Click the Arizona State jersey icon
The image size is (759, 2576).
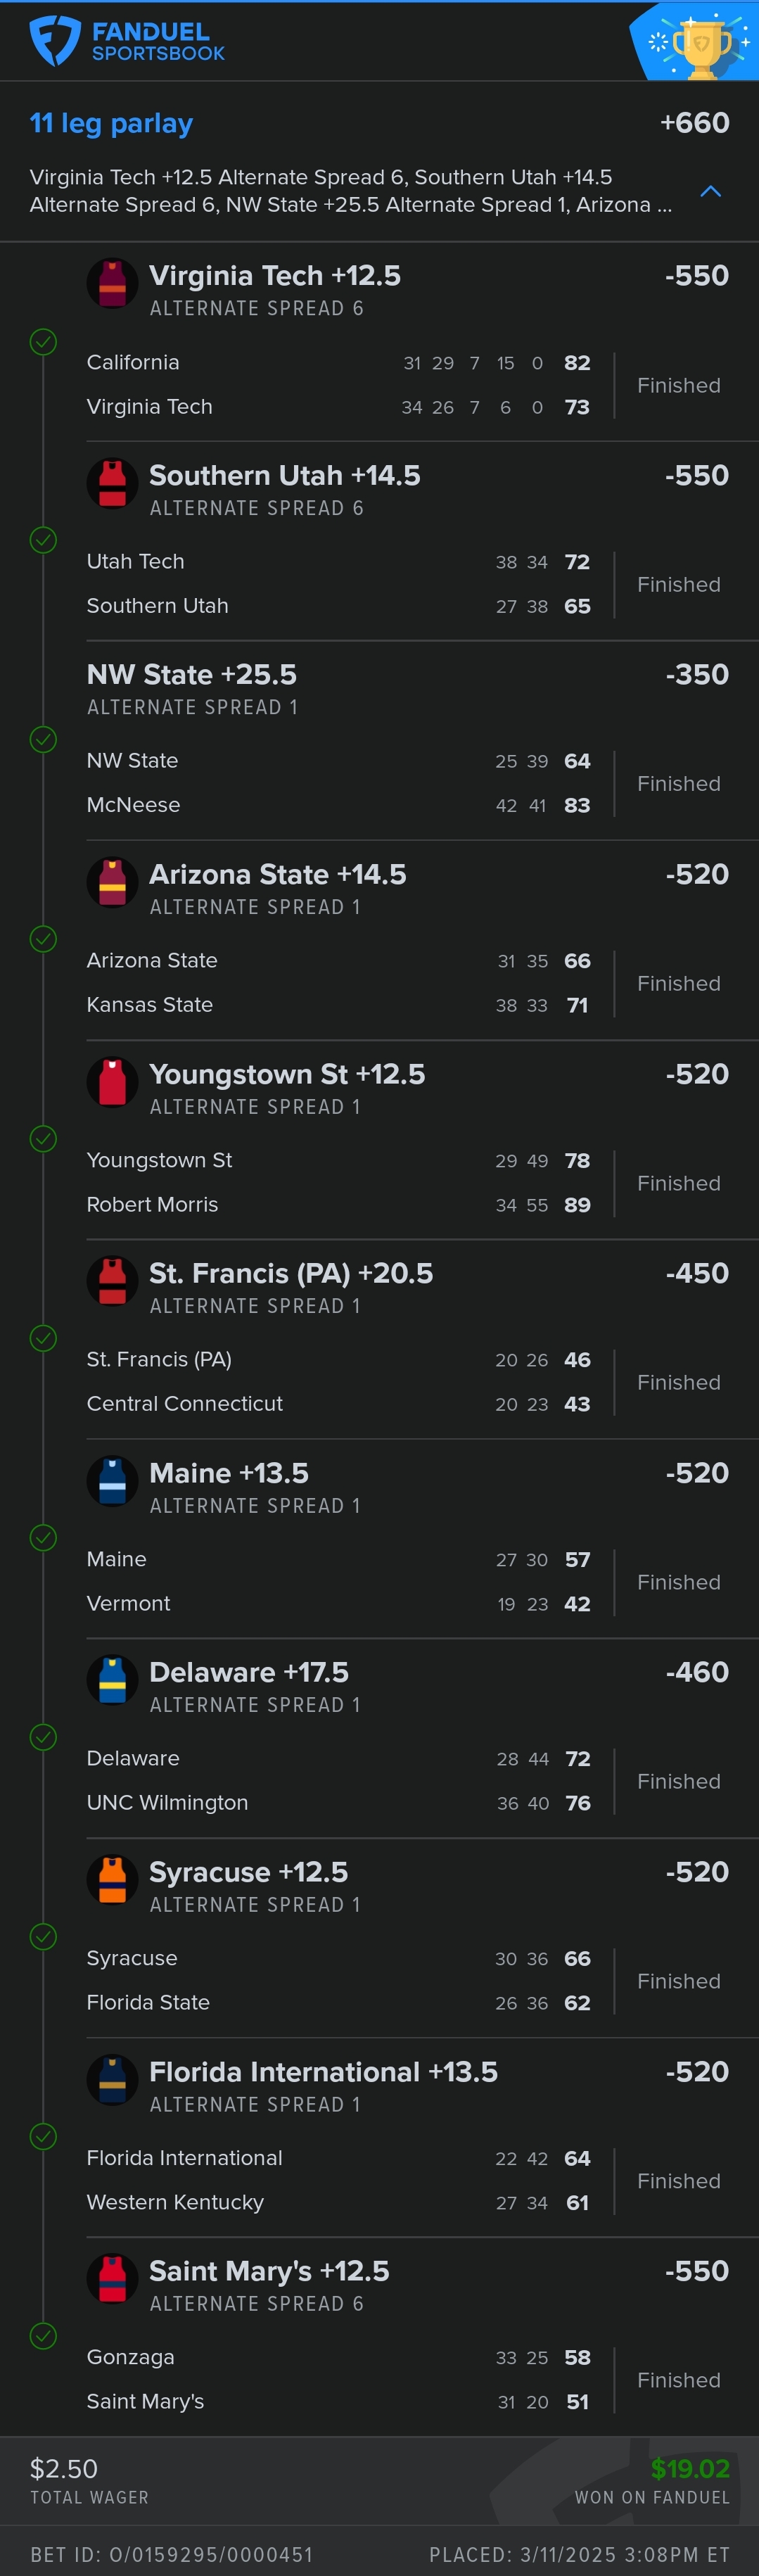pyautogui.click(x=112, y=882)
